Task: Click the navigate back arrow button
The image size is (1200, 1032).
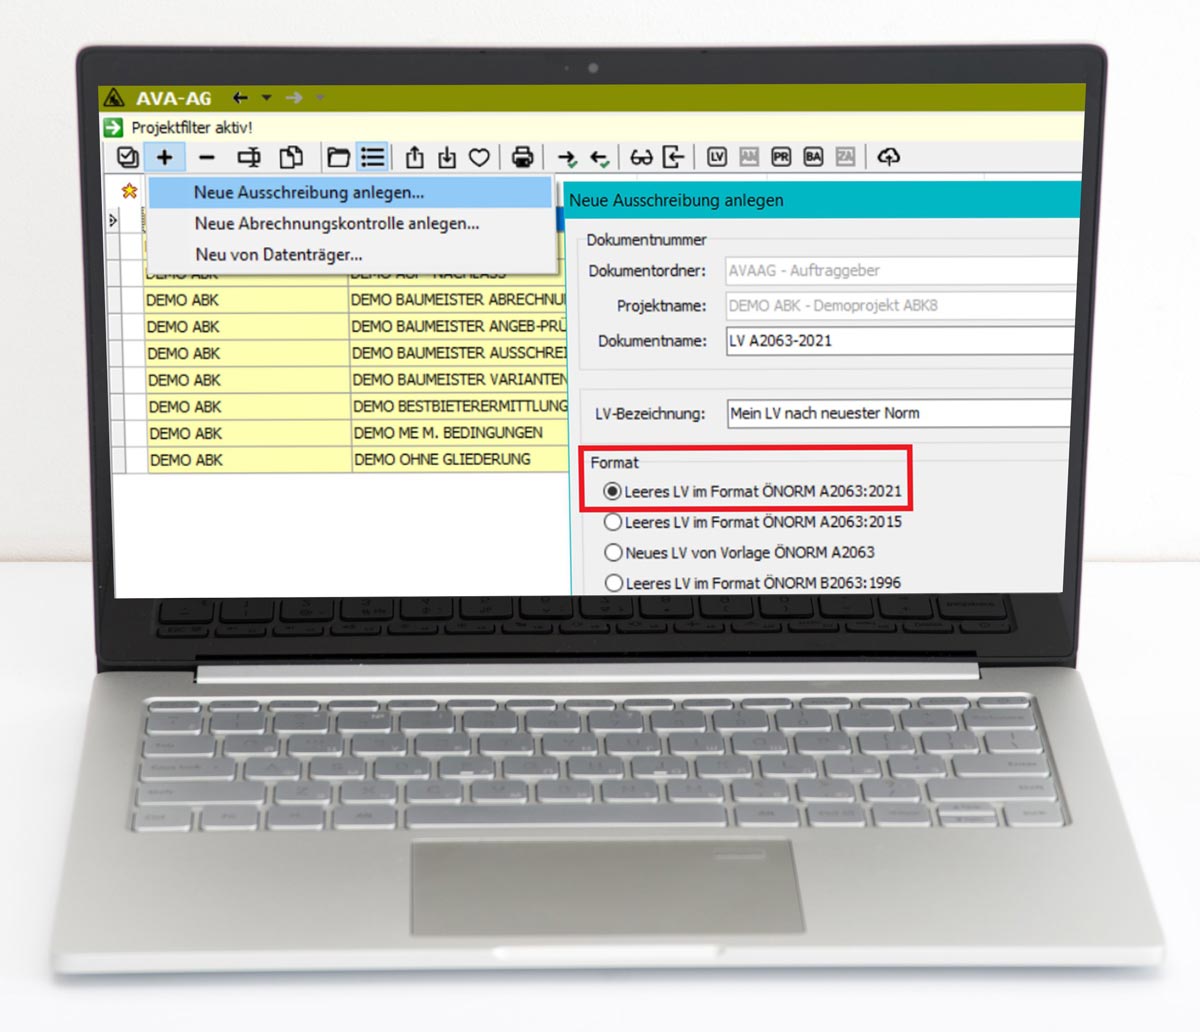Action: (240, 98)
